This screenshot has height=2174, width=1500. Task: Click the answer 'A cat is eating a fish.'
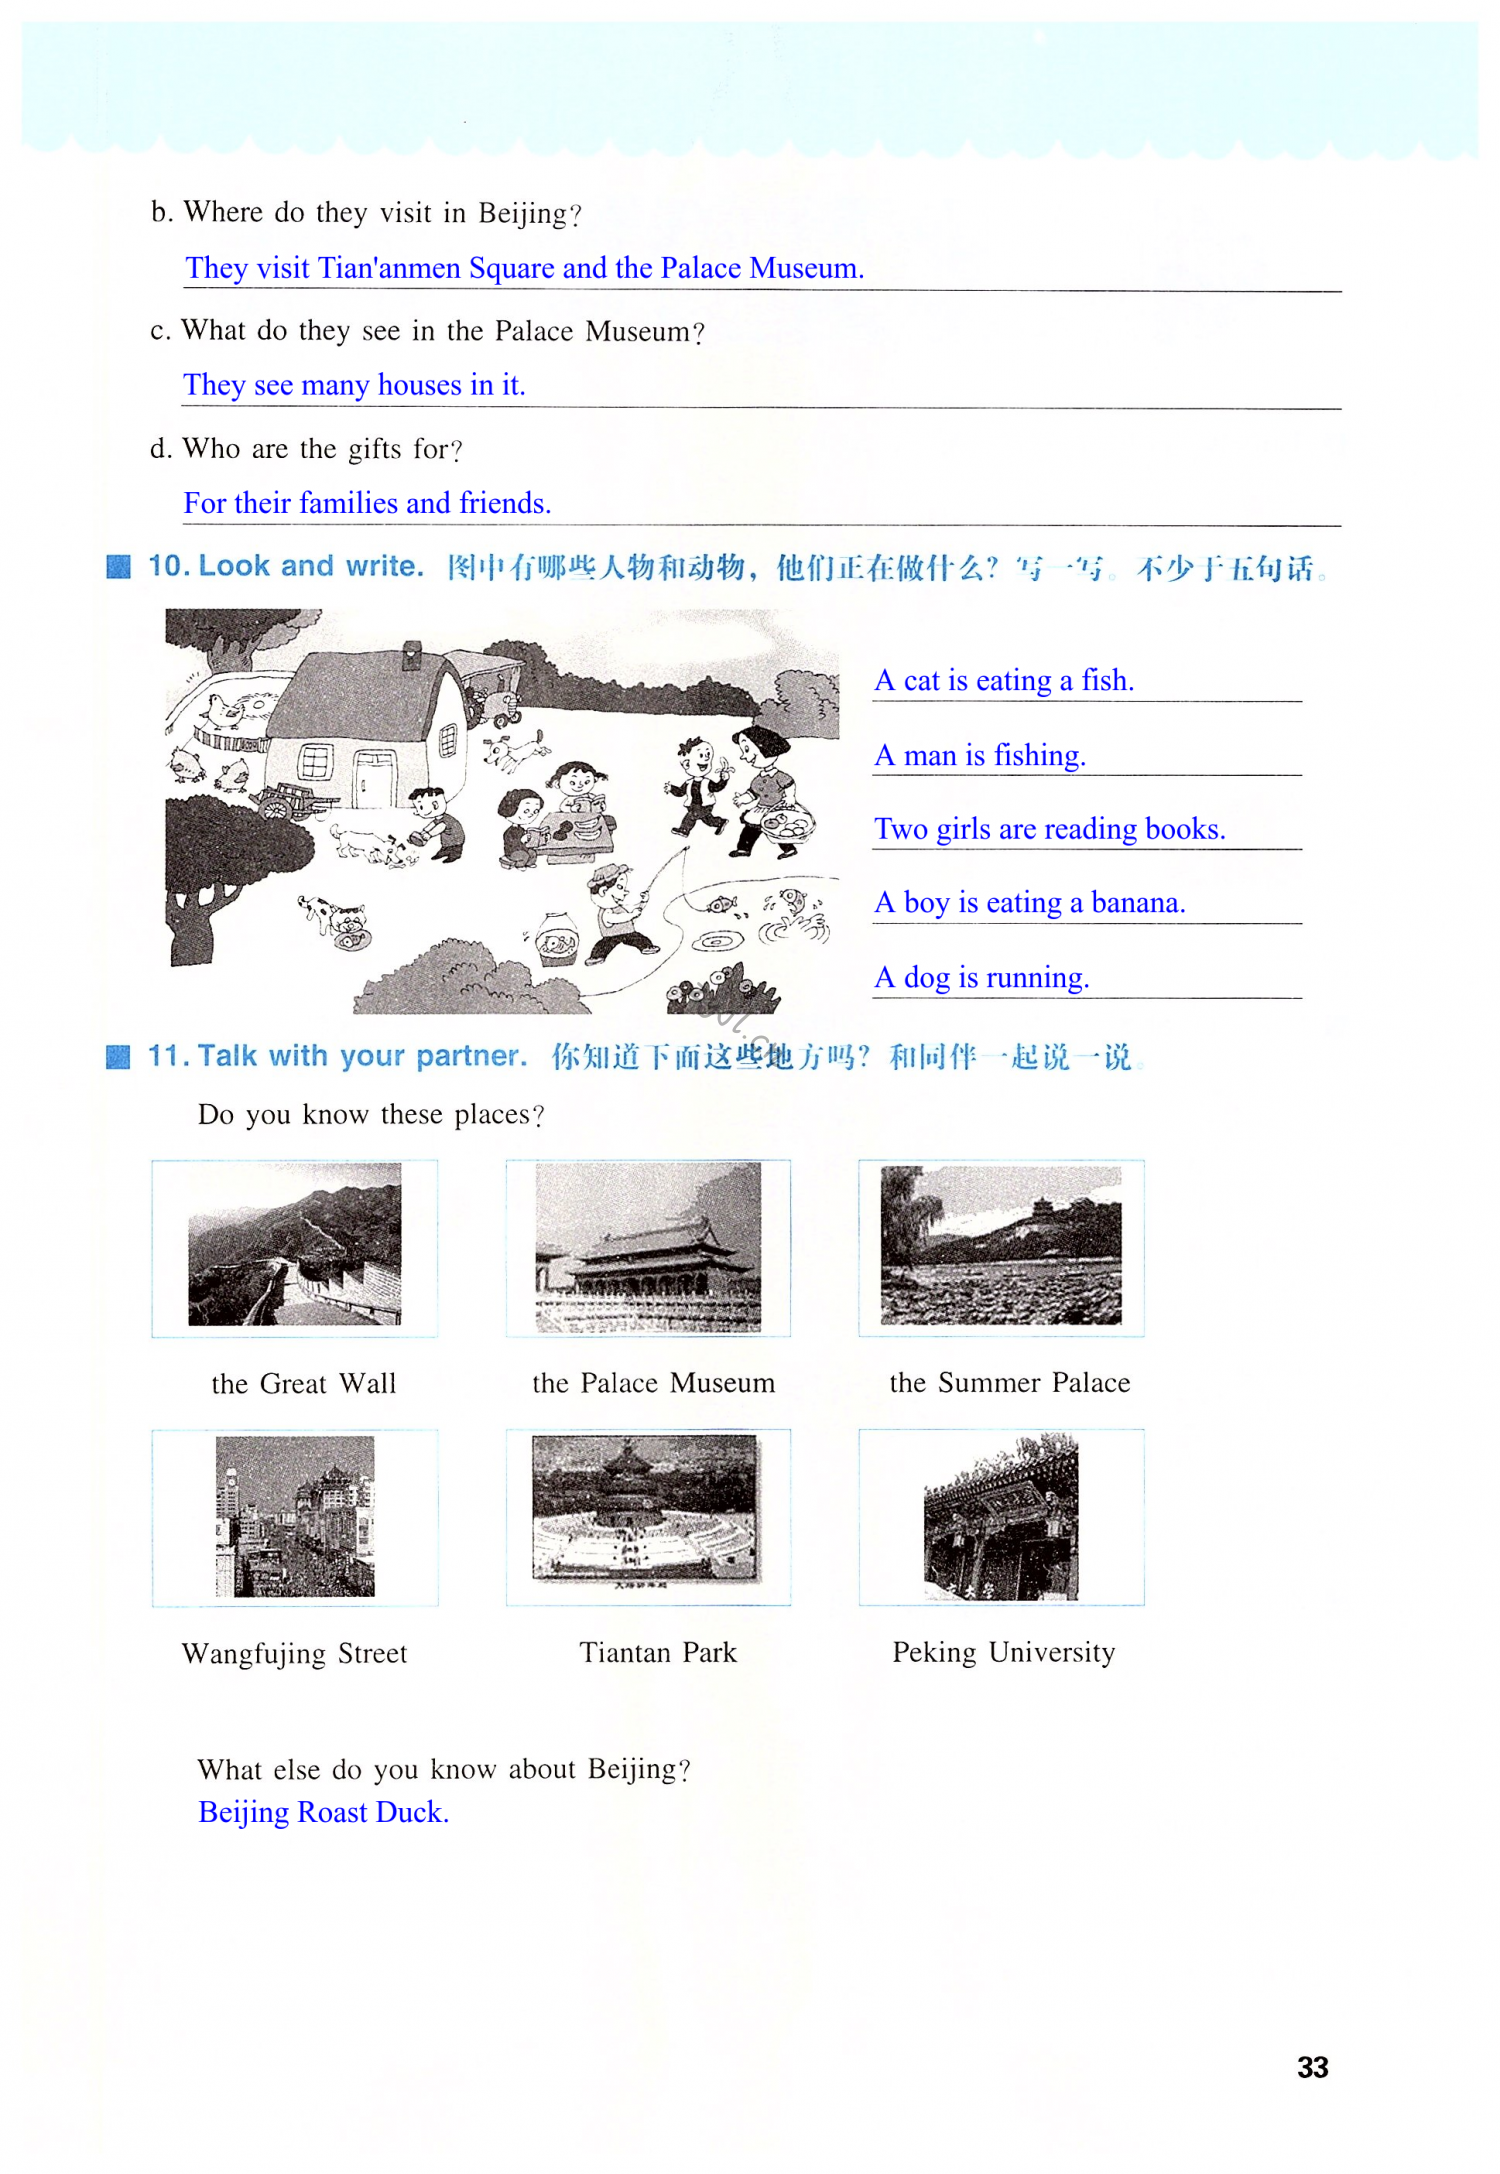1004,680
